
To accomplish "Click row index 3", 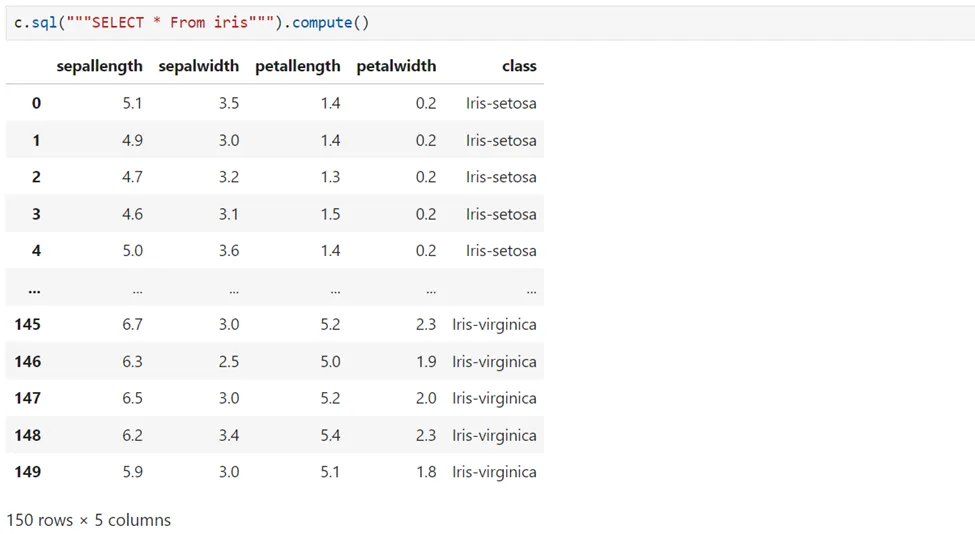I will coord(36,214).
